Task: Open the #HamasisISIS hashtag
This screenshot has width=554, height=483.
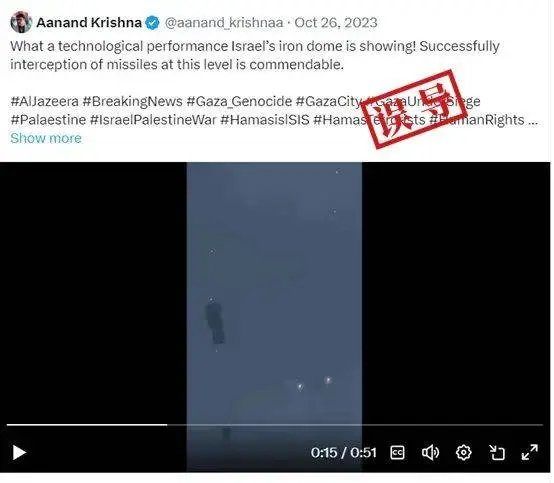Action: pos(265,120)
